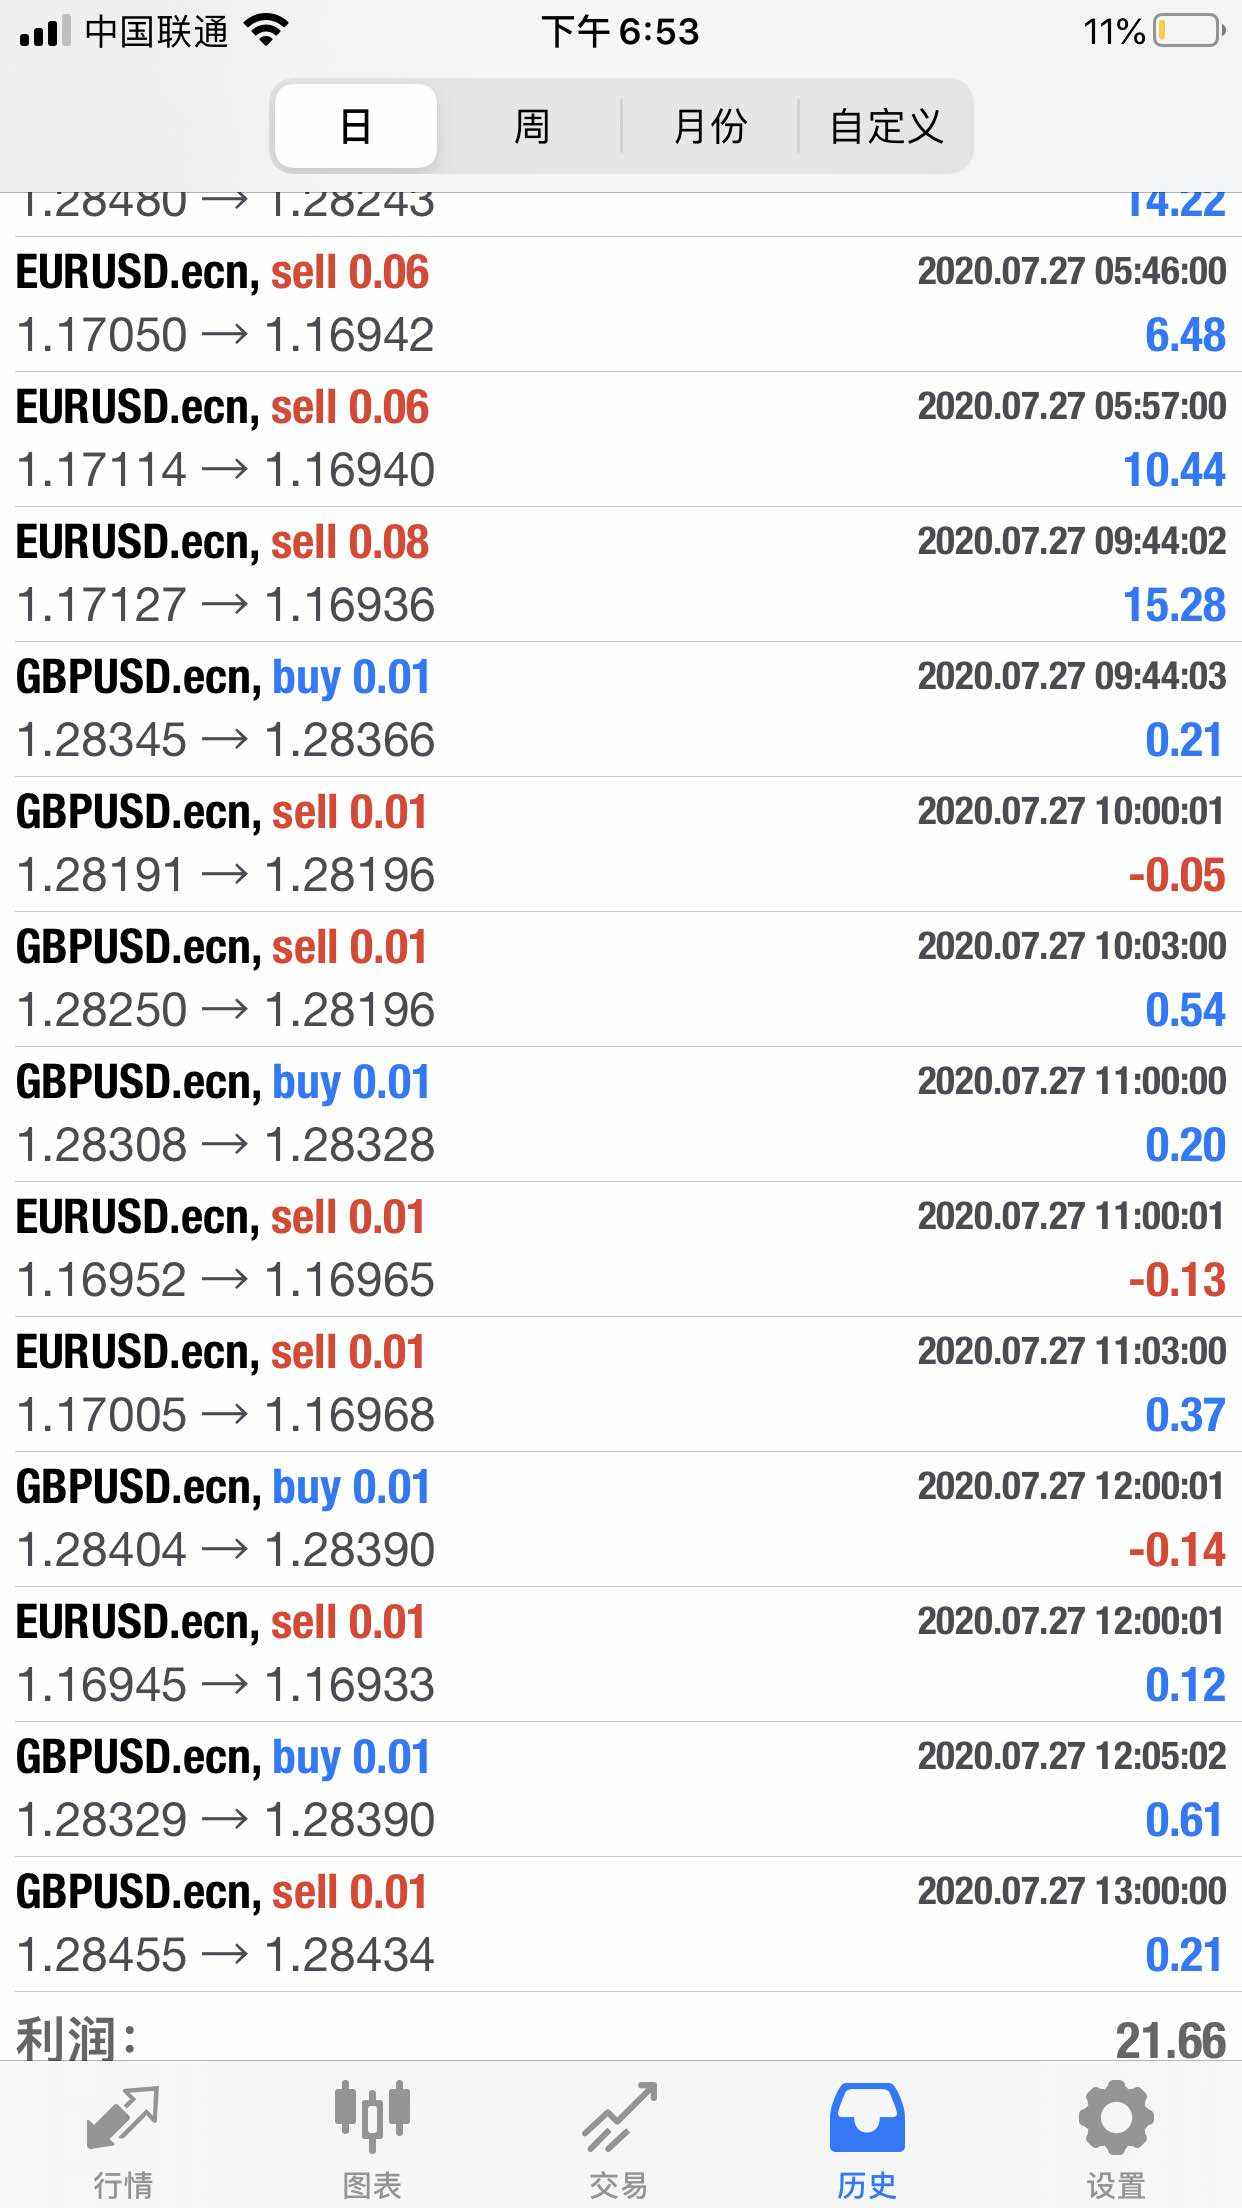Image resolution: width=1242 pixels, height=2208 pixels.
Task: Tap the Wi-Fi signal icon
Action: click(x=265, y=32)
